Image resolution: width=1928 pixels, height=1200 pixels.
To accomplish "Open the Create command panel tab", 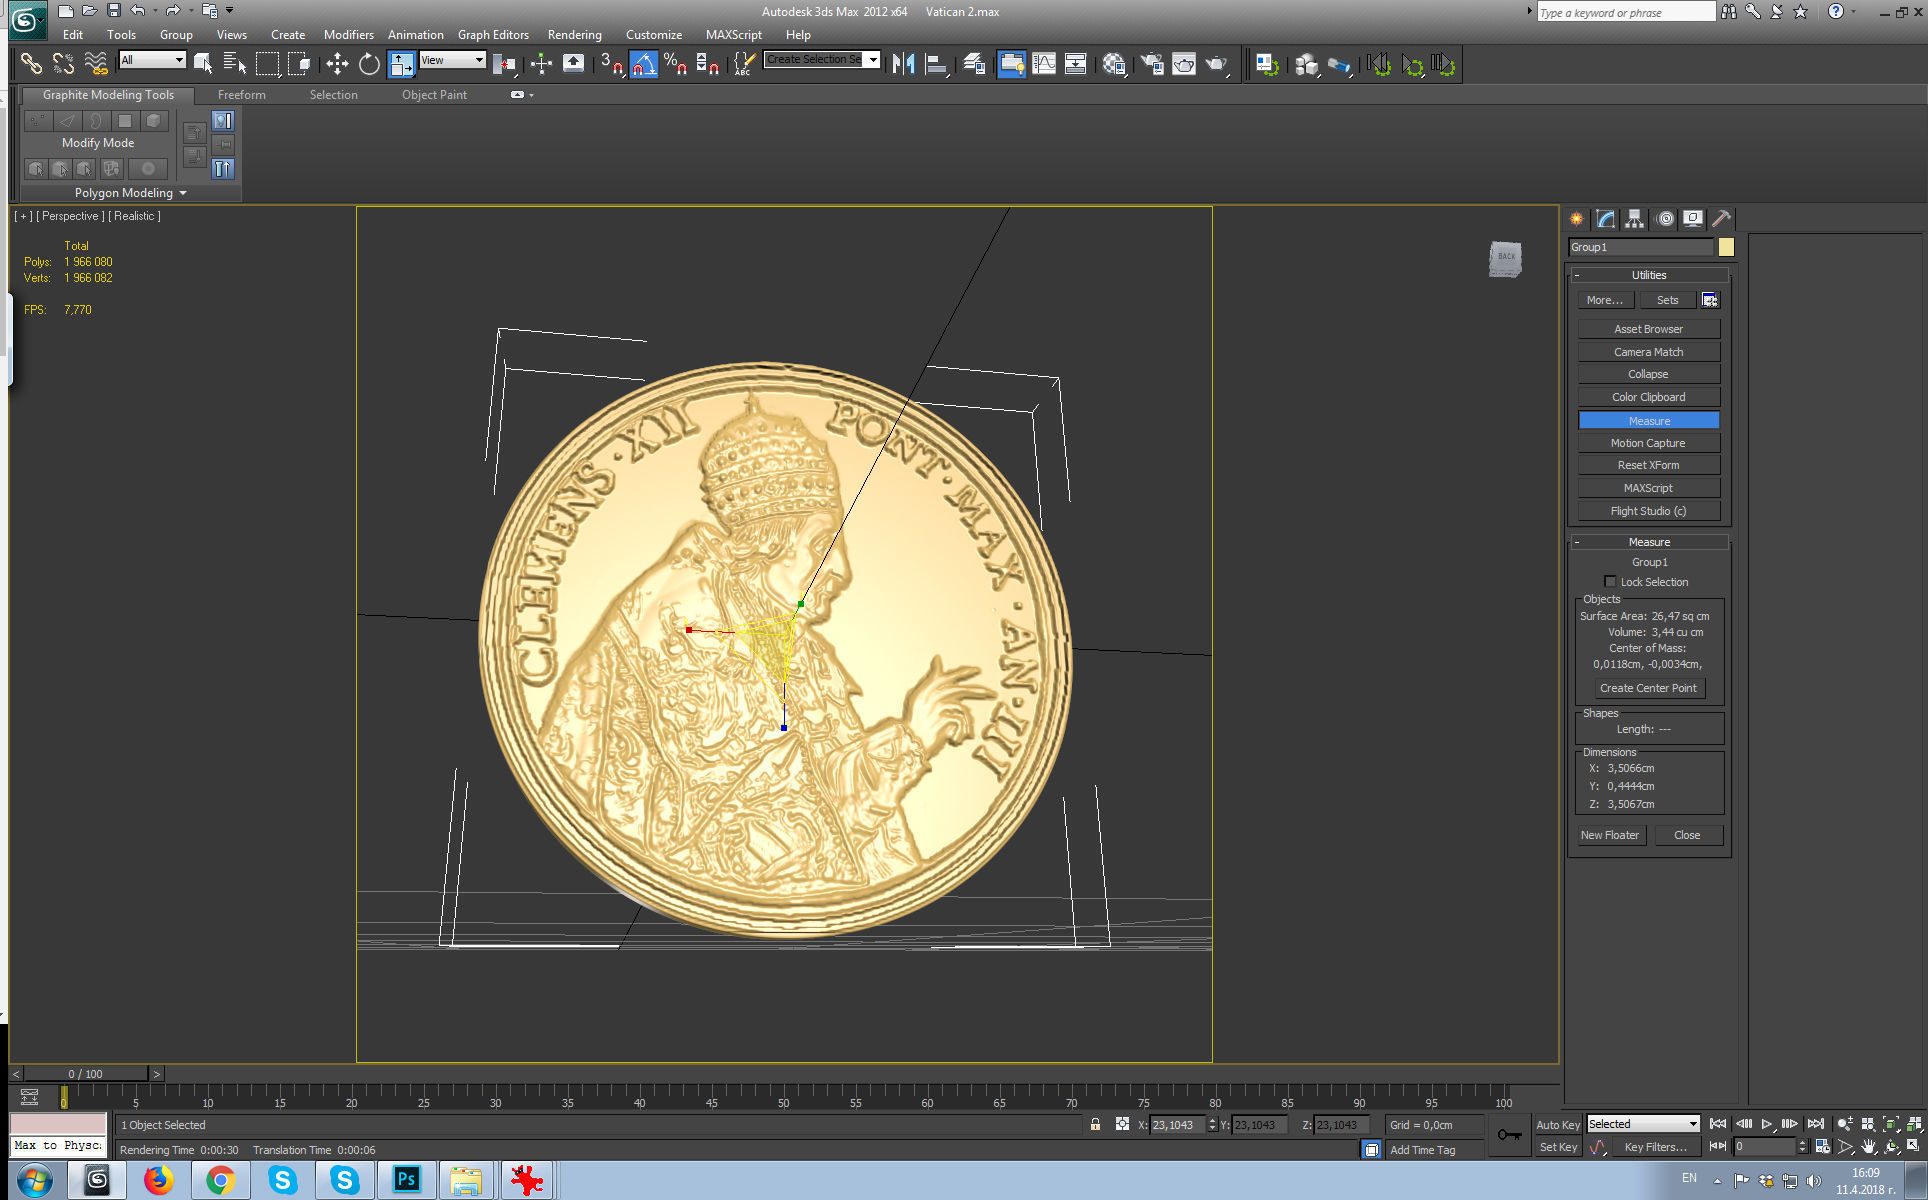I will pos(1577,219).
